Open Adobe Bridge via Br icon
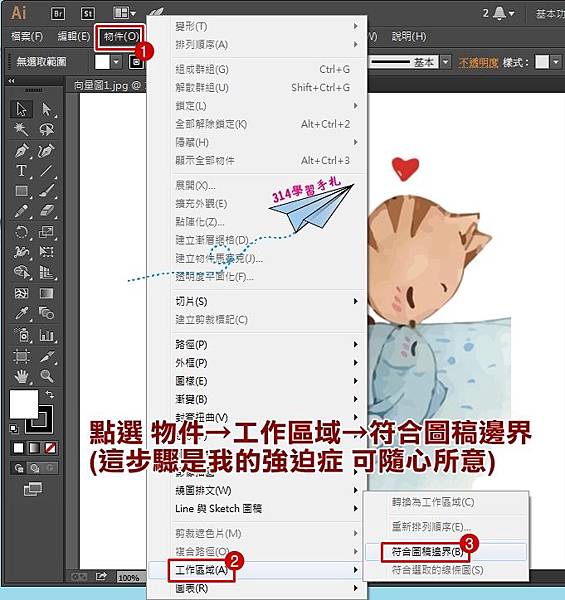 tap(58, 14)
